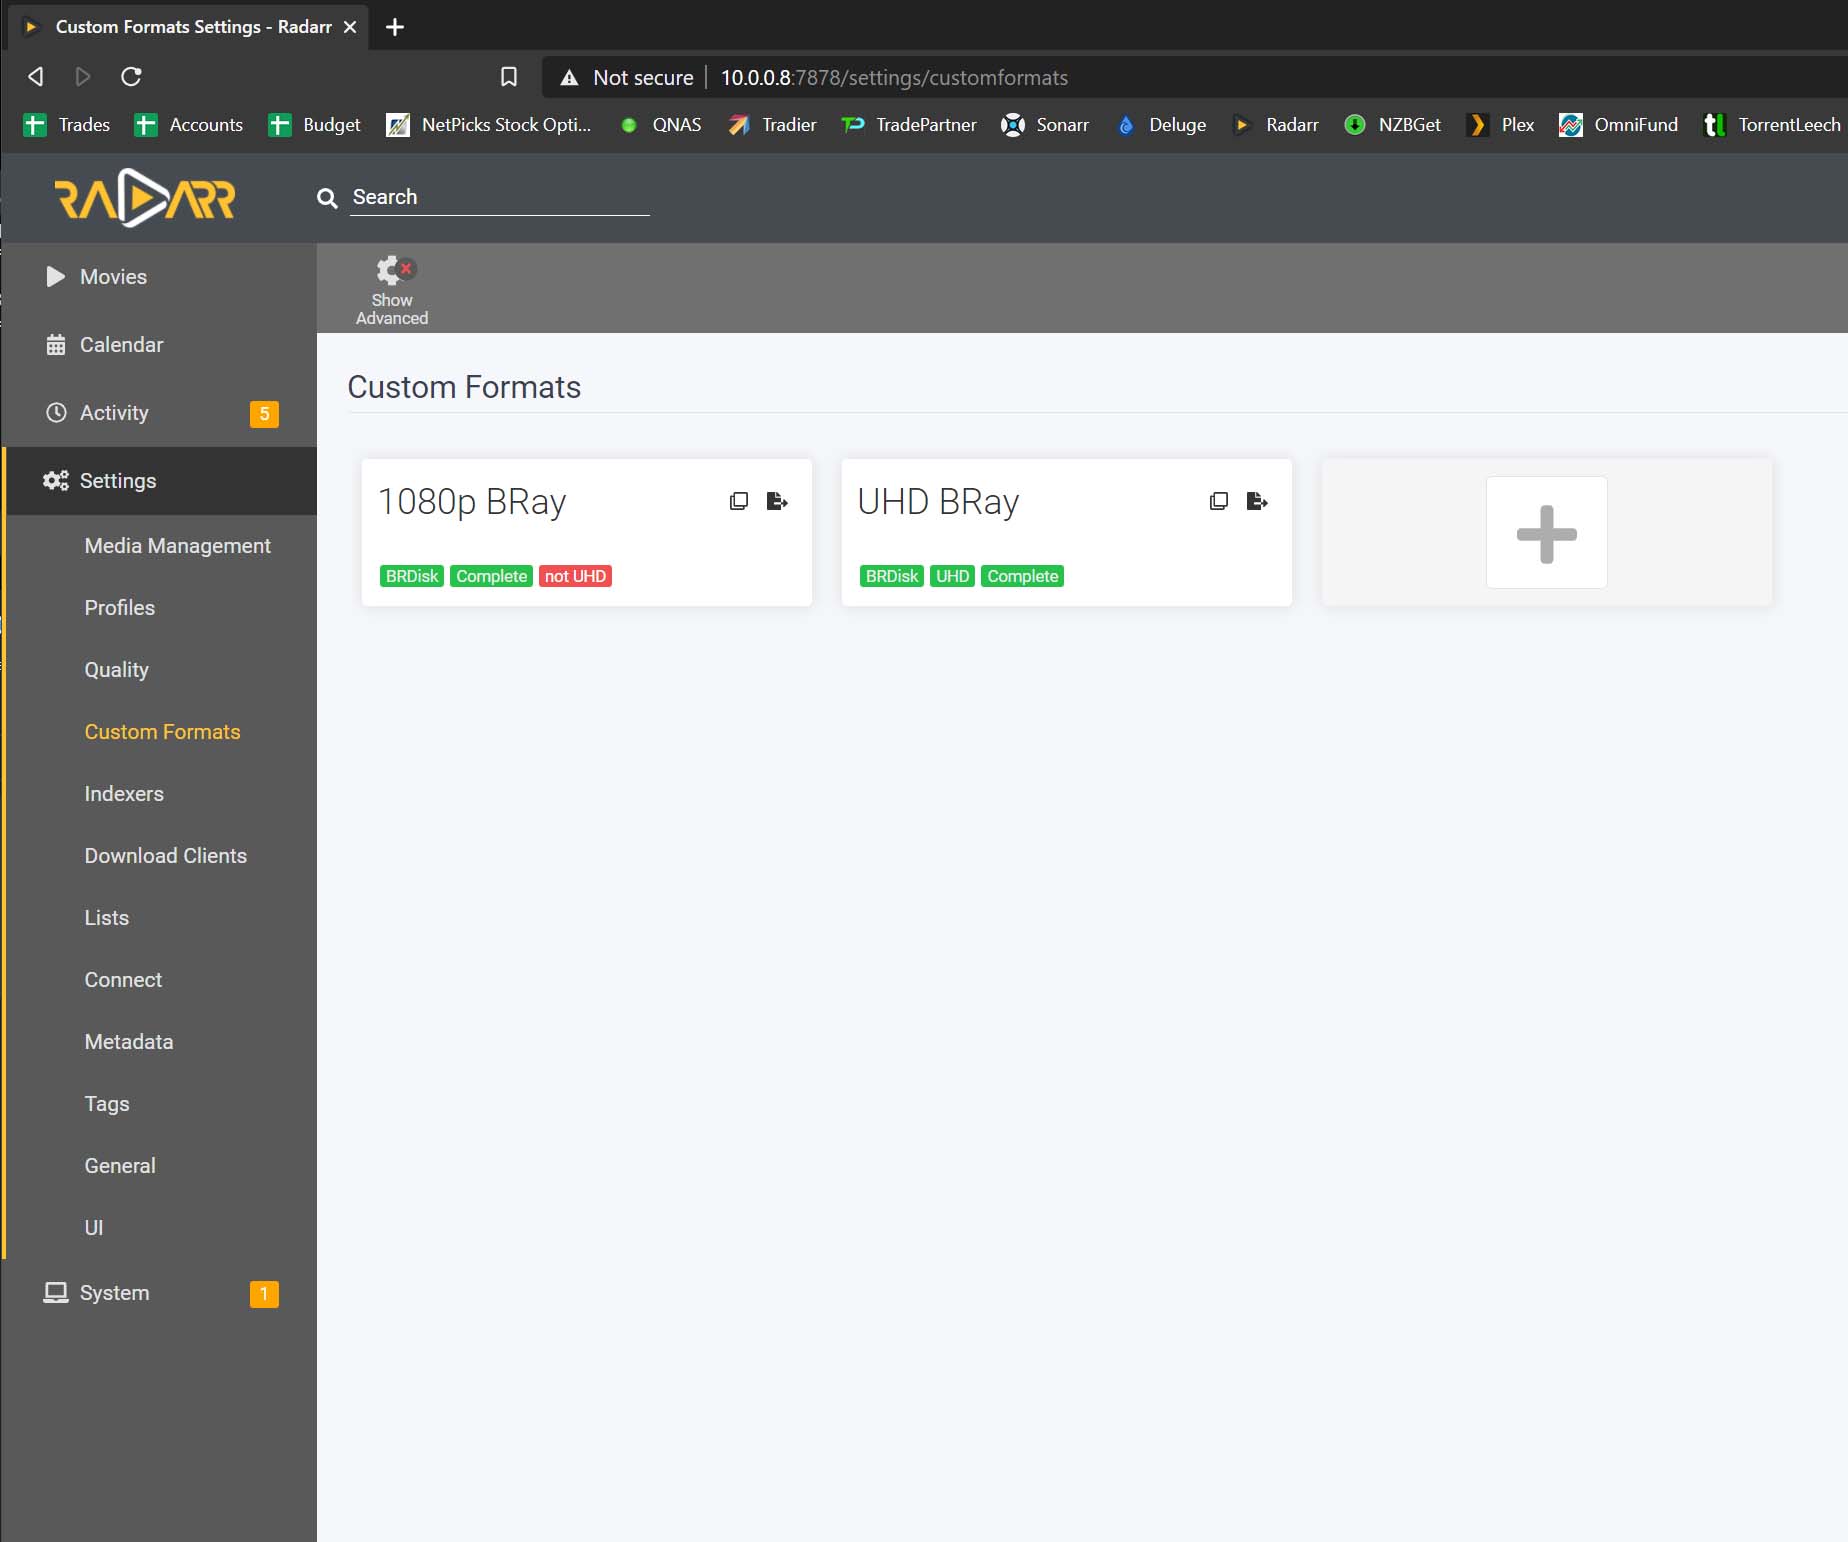This screenshot has width=1848, height=1542.
Task: Click the UHD quality badge on UHD BRay
Action: tap(952, 576)
